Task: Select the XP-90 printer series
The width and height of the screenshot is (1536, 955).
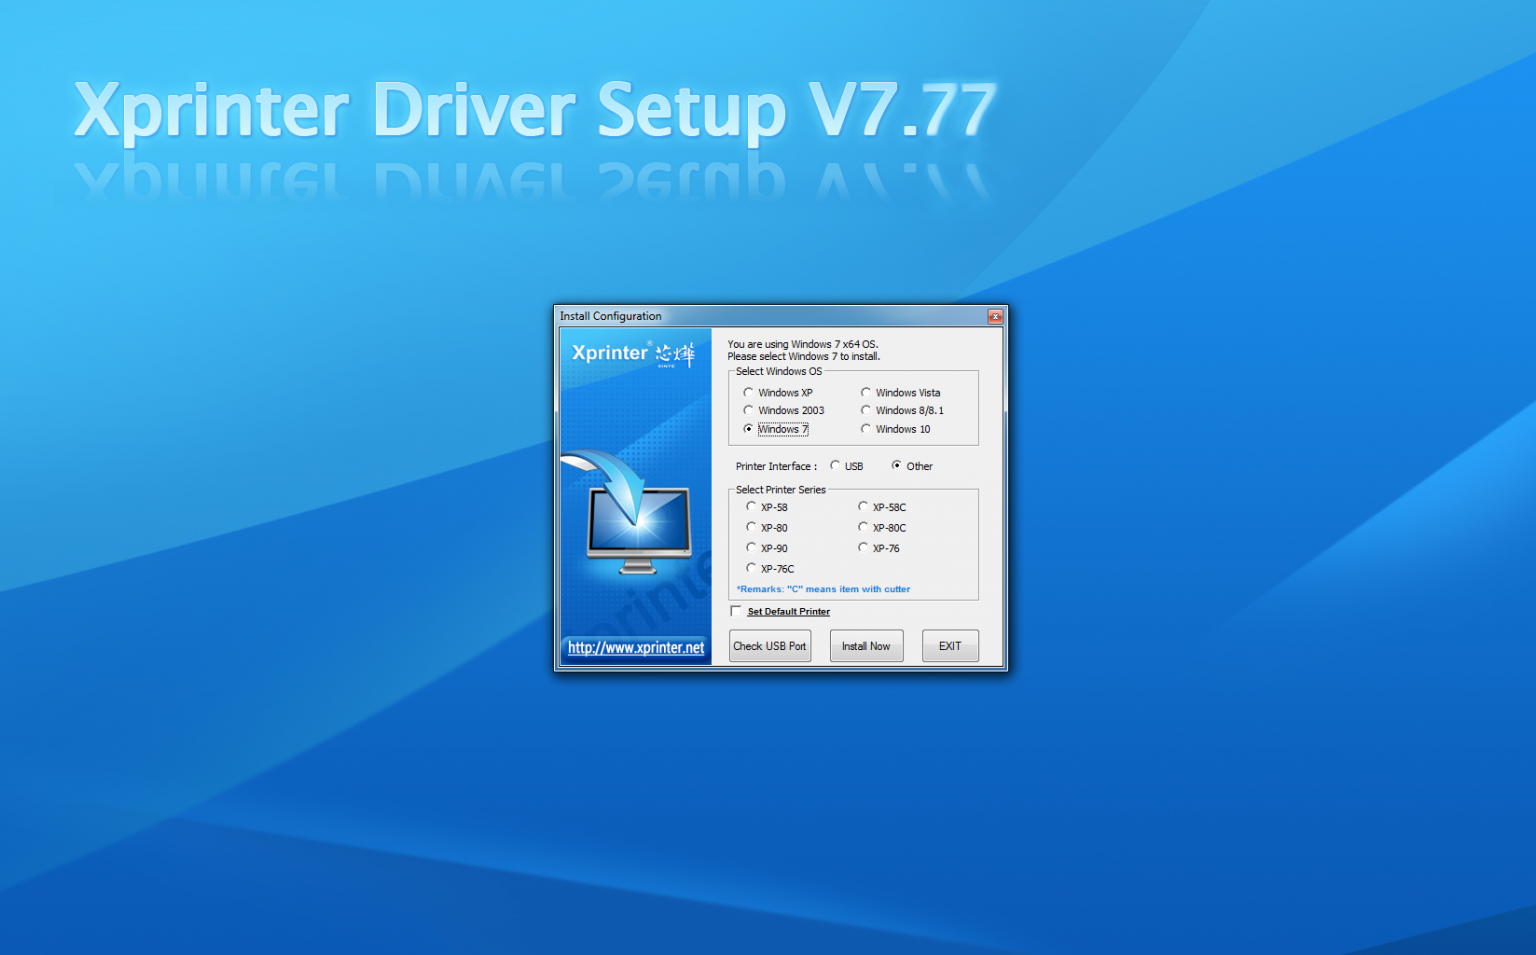Action: pos(751,548)
